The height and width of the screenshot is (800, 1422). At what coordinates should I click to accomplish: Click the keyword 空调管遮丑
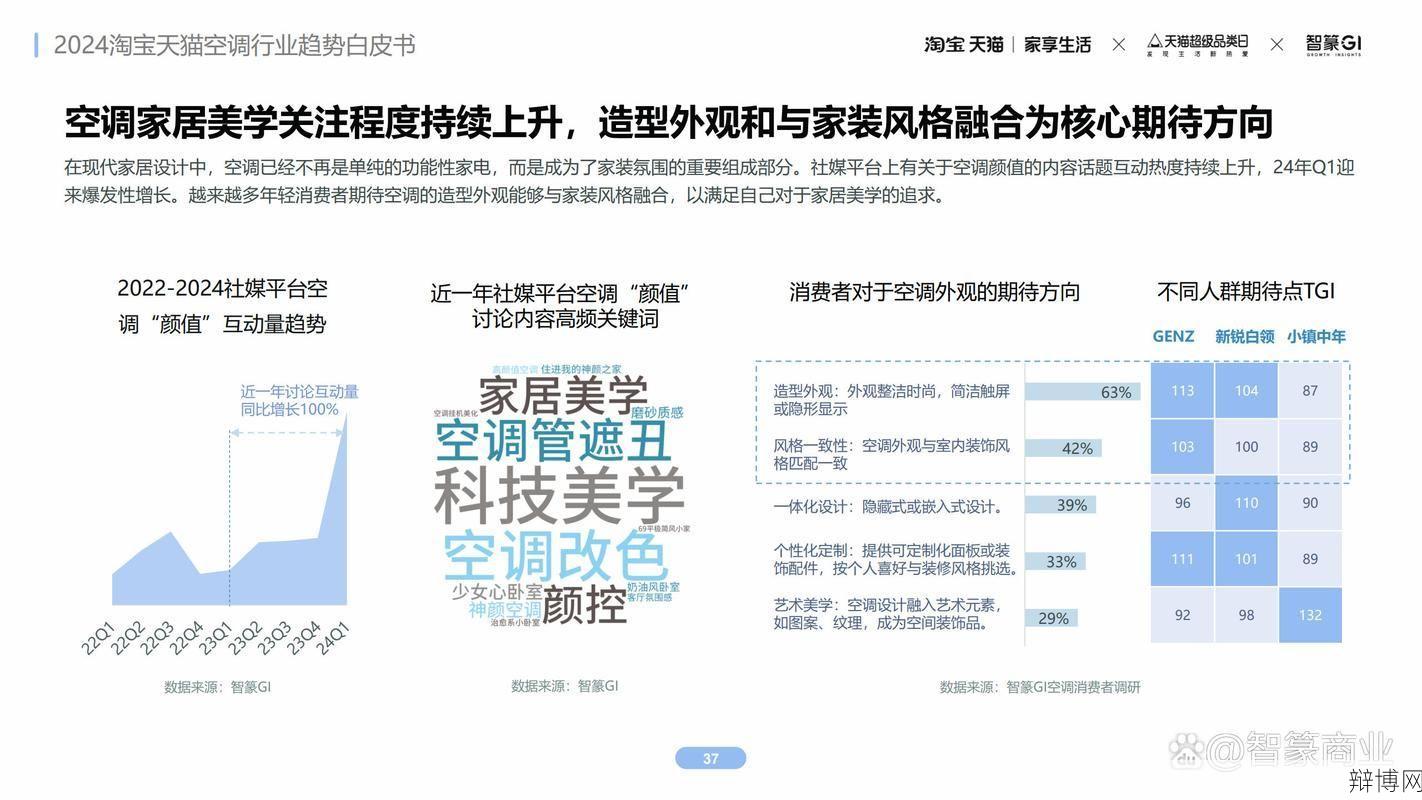coord(552,441)
